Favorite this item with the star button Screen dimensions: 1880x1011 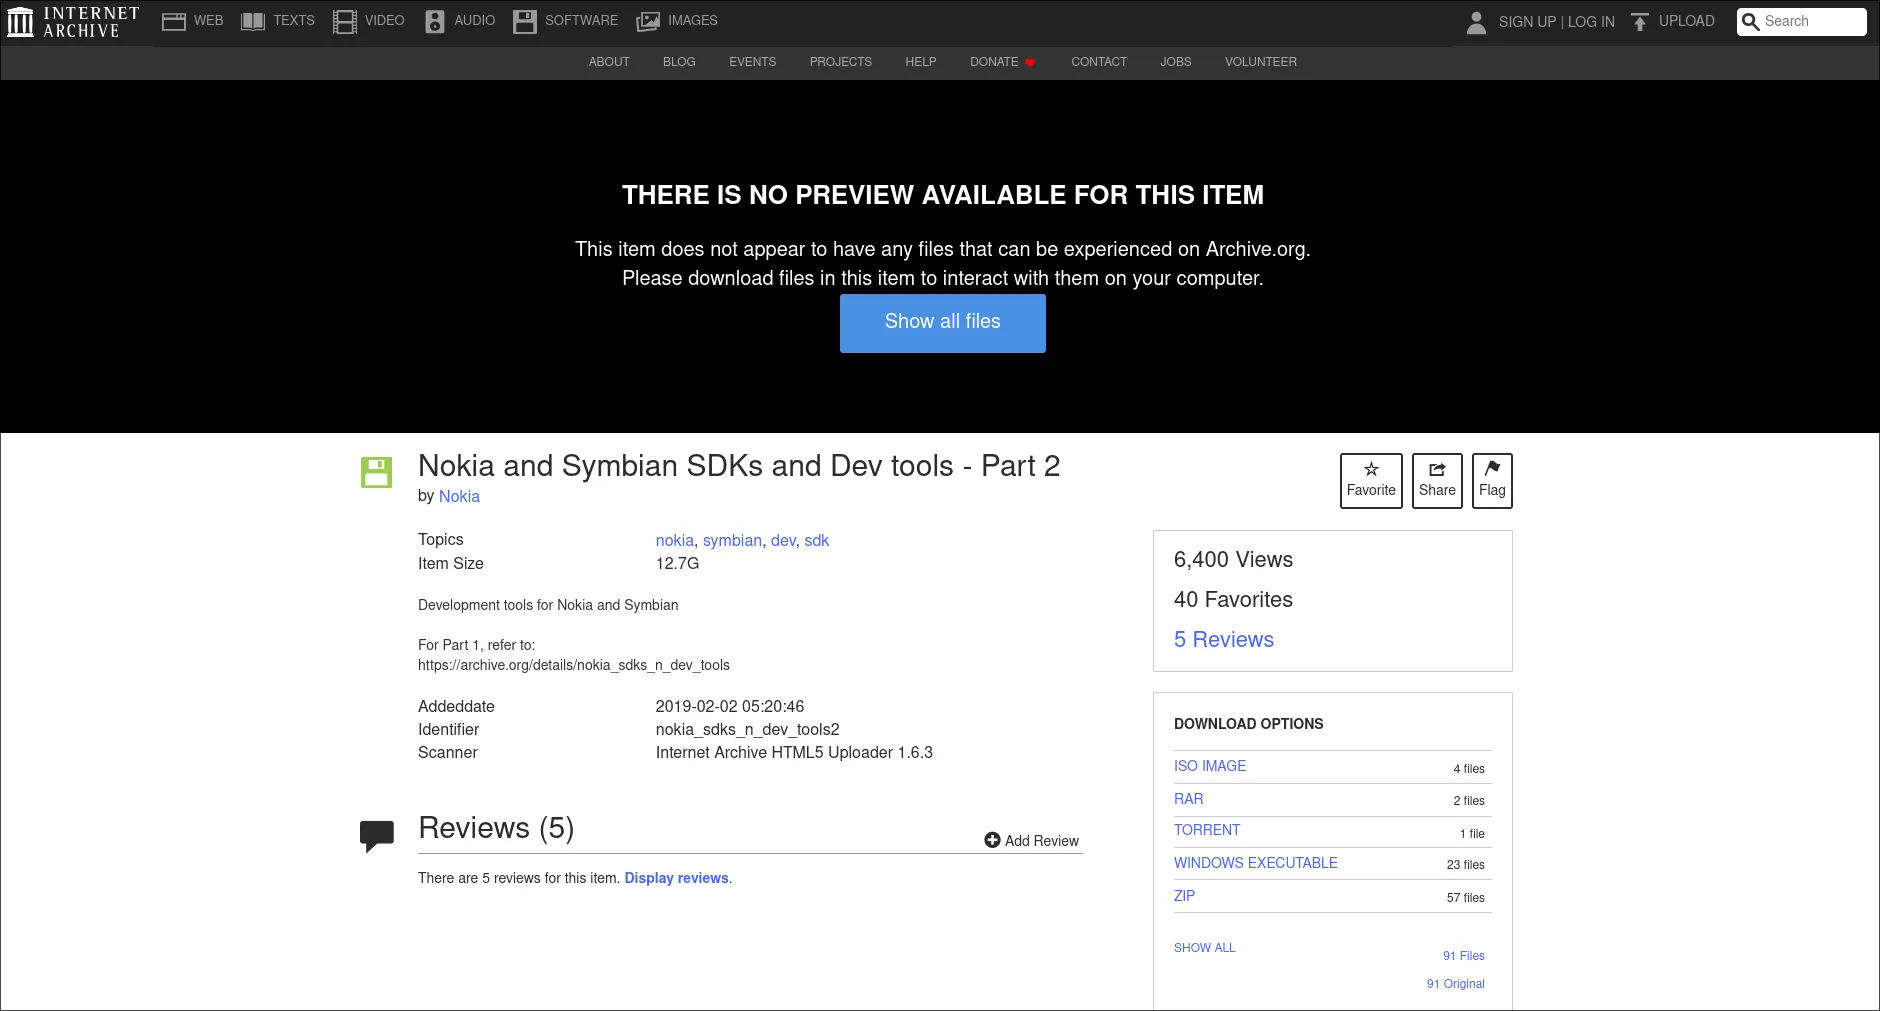pyautogui.click(x=1371, y=480)
